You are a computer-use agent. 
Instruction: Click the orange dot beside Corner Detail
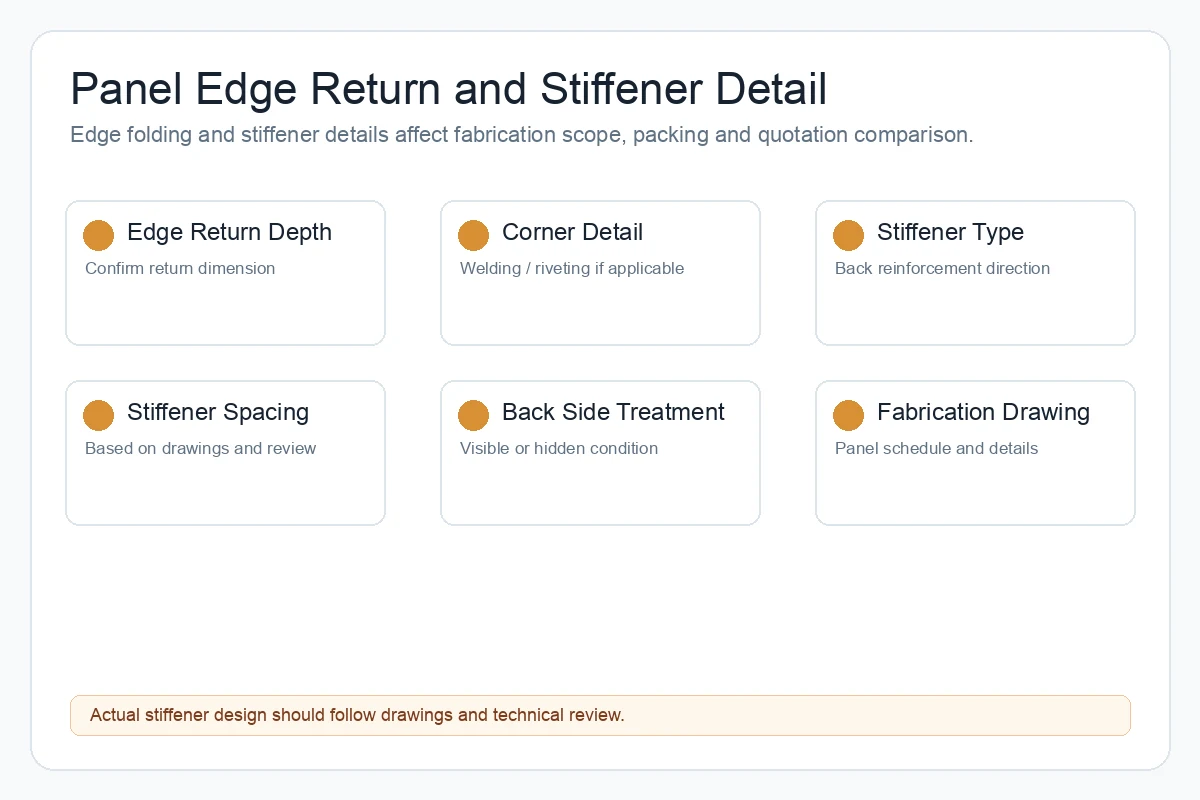(473, 235)
